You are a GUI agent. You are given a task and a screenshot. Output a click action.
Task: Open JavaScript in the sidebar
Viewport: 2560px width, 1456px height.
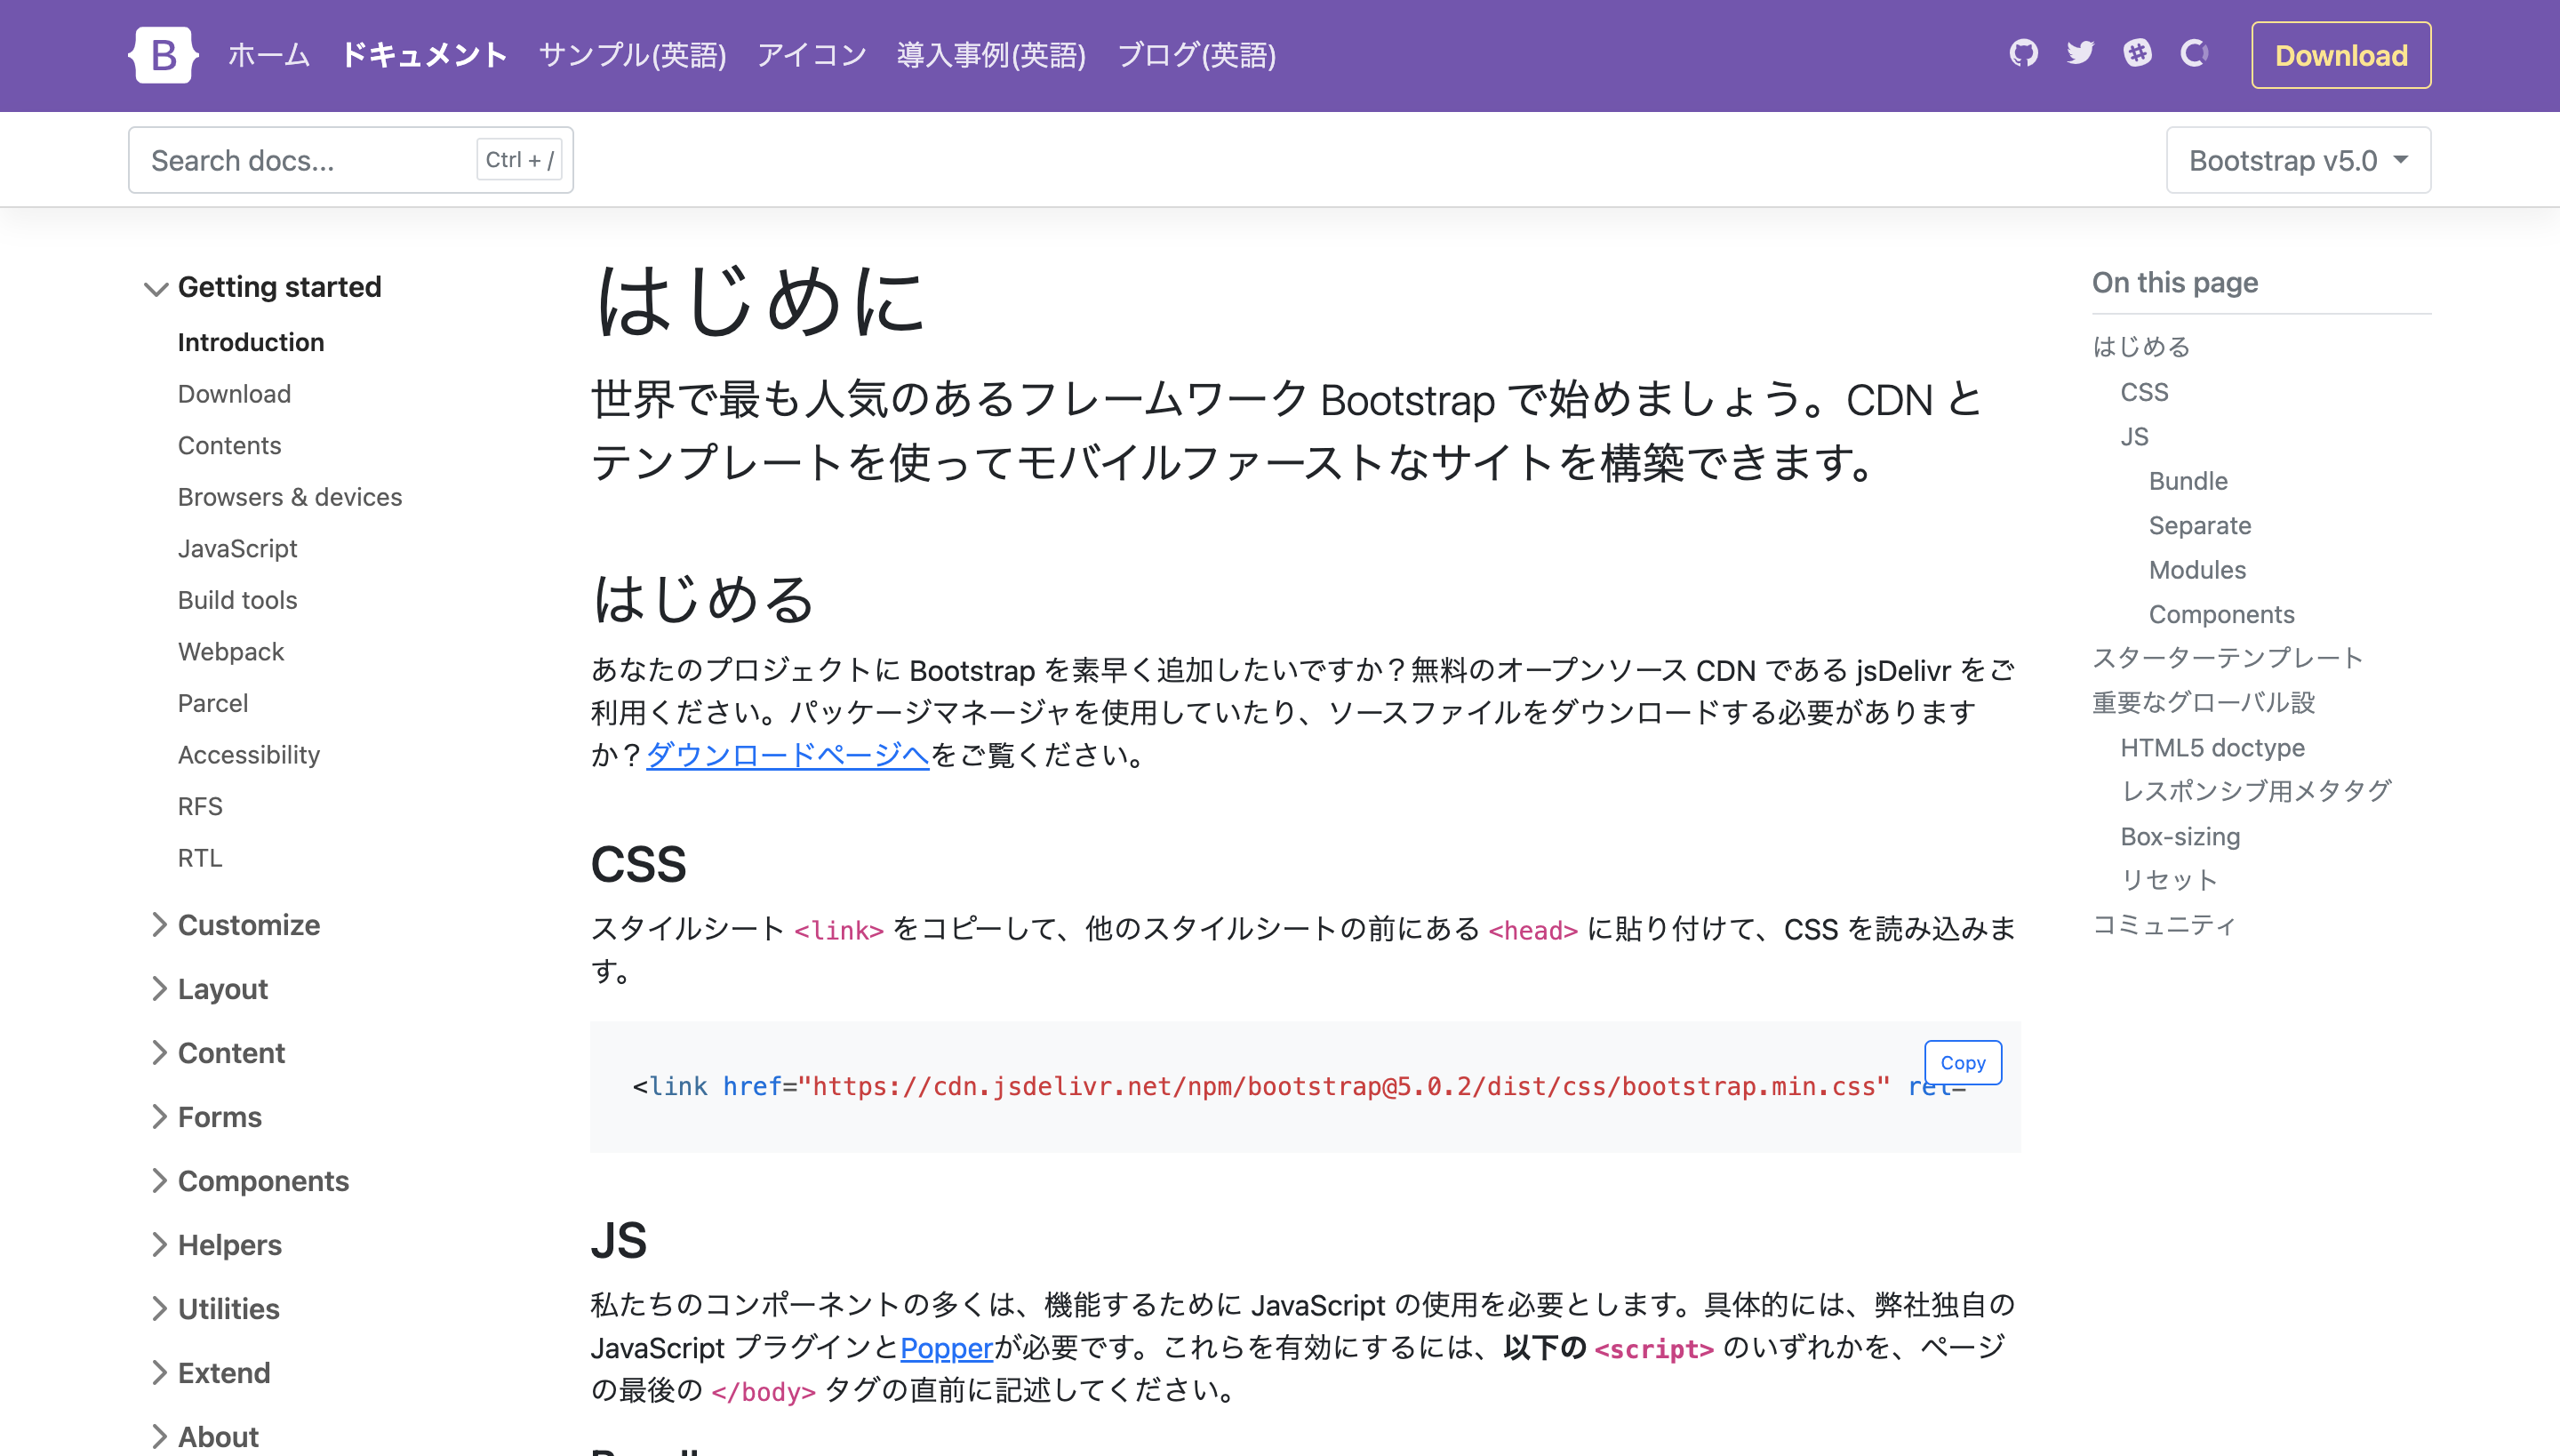pos(237,549)
